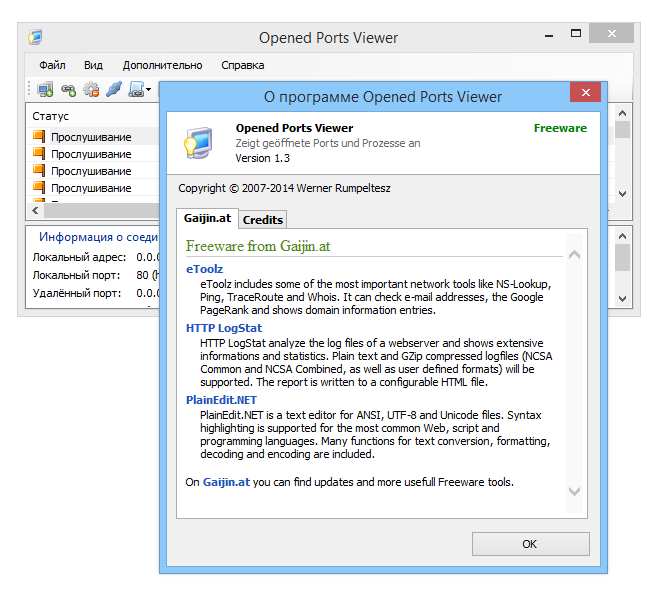Click the scroll with chain link toolbar icon
Image resolution: width=647 pixels, height=593 pixels.
point(137,89)
